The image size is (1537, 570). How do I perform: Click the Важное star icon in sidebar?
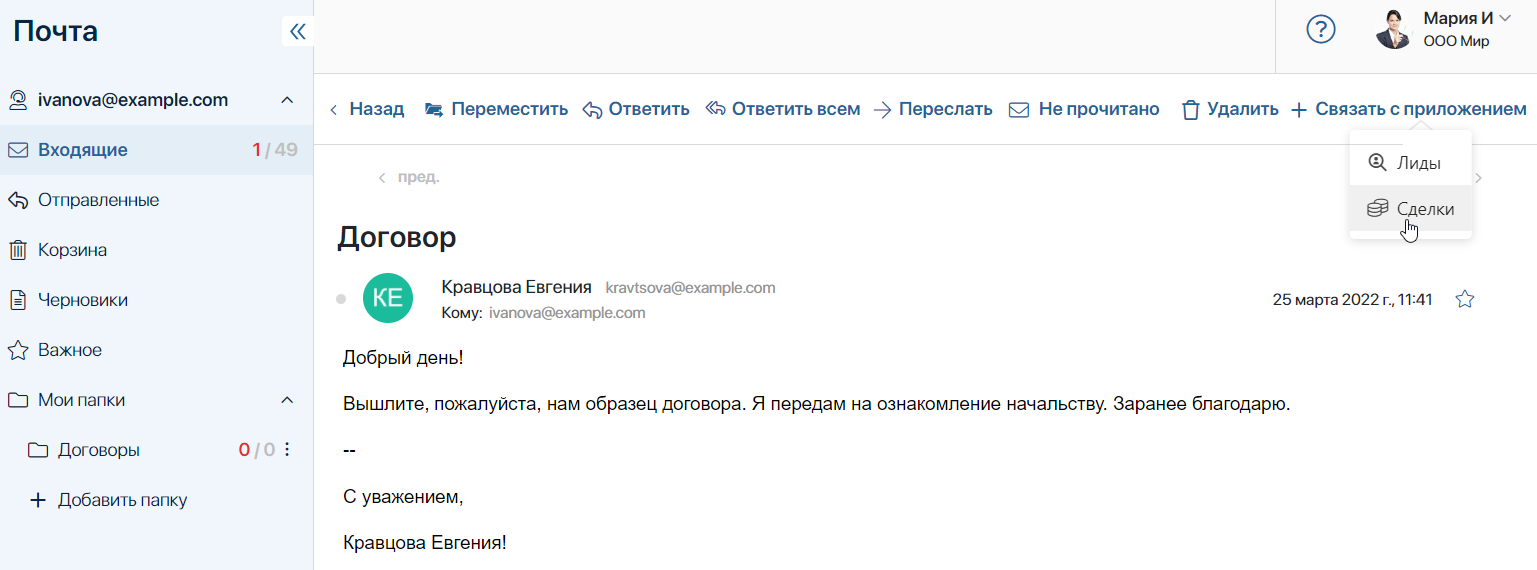tap(18, 350)
